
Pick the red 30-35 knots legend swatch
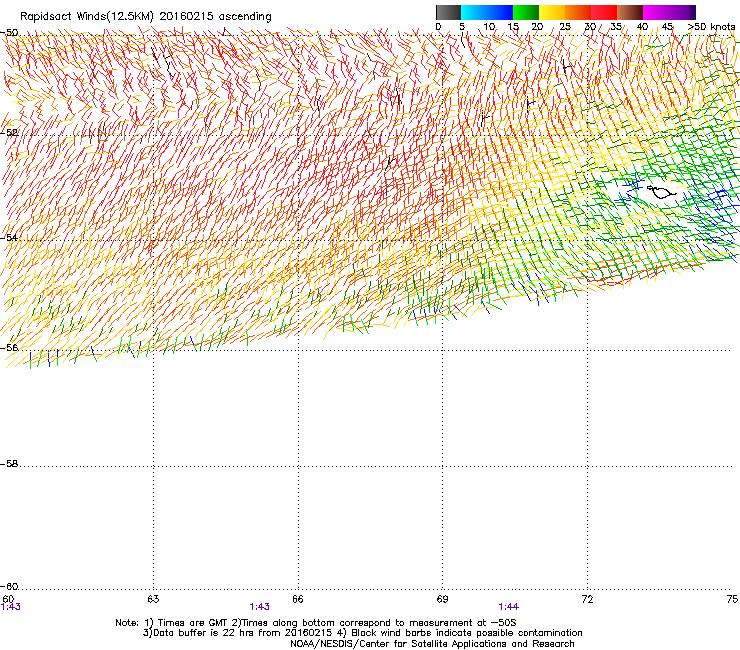coord(604,12)
